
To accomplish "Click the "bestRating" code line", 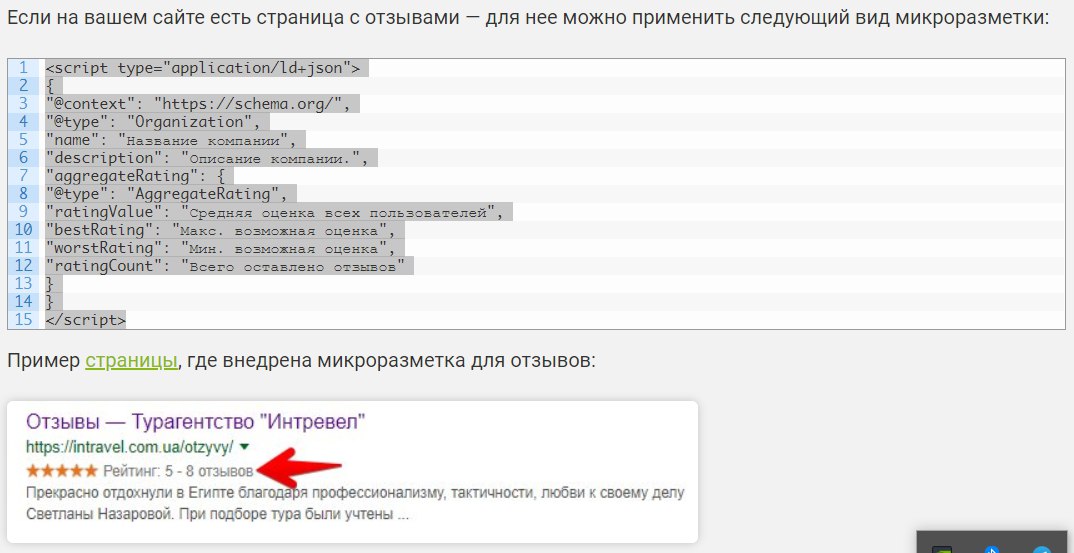I will pyautogui.click(x=220, y=230).
